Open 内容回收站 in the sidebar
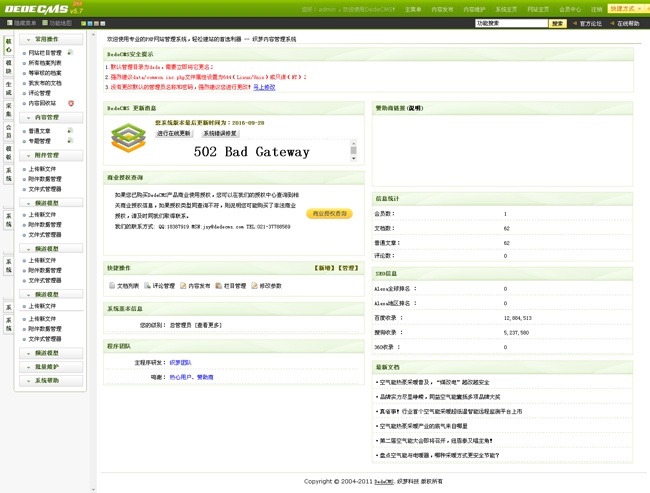The image size is (650, 493). click(42, 103)
